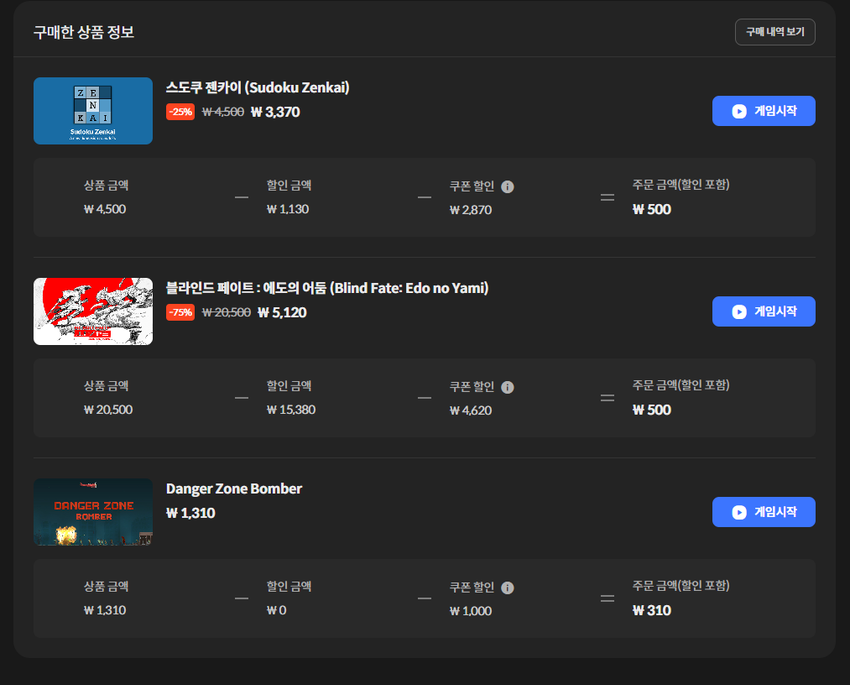Start the Sudoku Zenkai game with 게임시작
850x685 pixels.
pyautogui.click(x=763, y=111)
